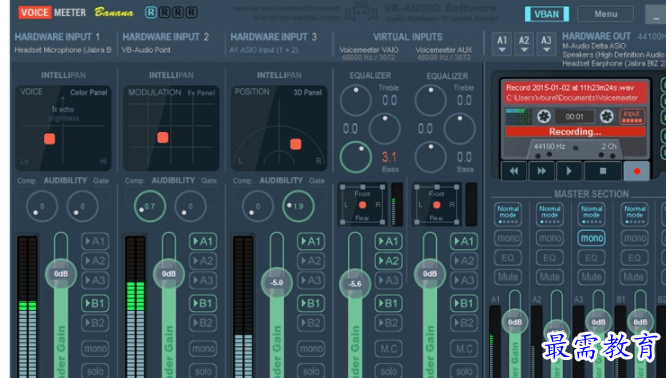Click Hardware Input 2 Comp knob 0.7
666x378 pixels.
coord(150,206)
